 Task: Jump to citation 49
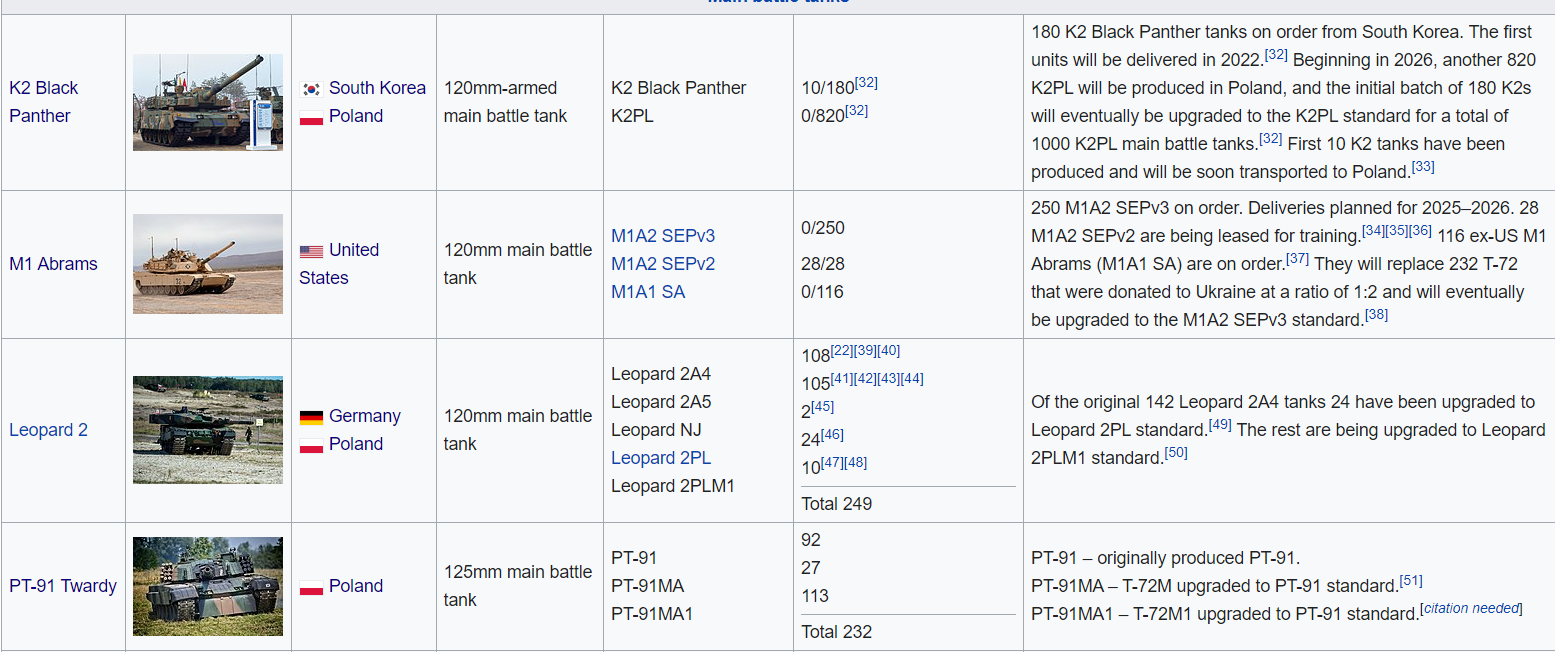coord(1220,425)
